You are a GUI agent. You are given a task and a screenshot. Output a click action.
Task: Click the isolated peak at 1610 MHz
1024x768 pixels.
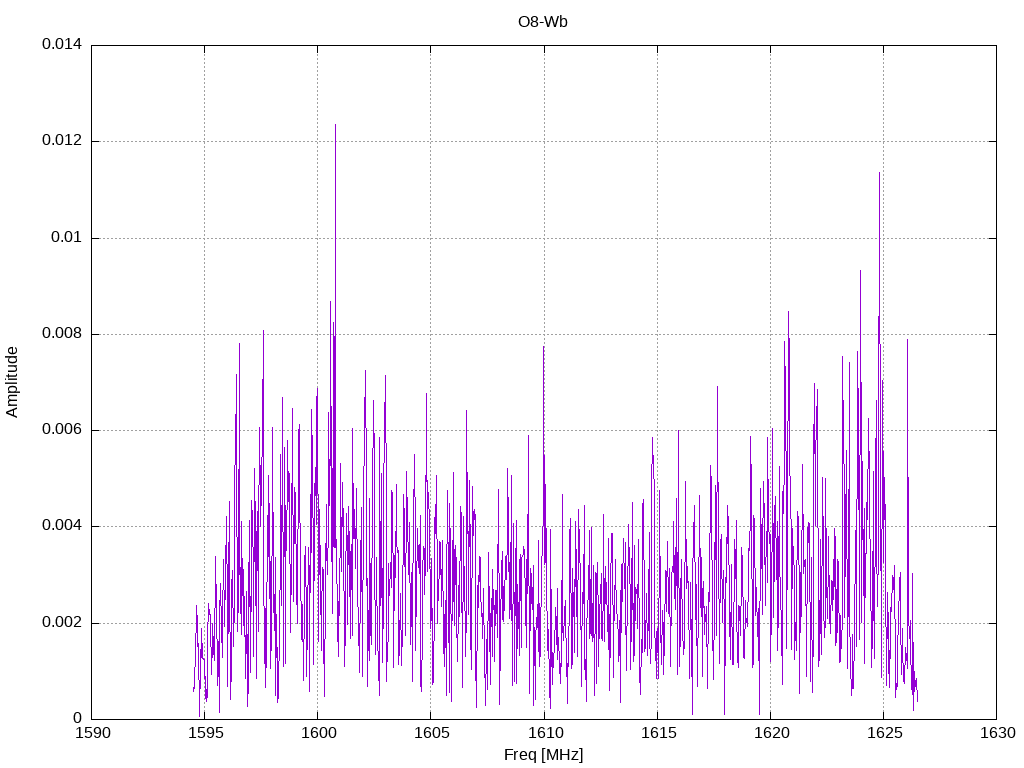(x=543, y=347)
